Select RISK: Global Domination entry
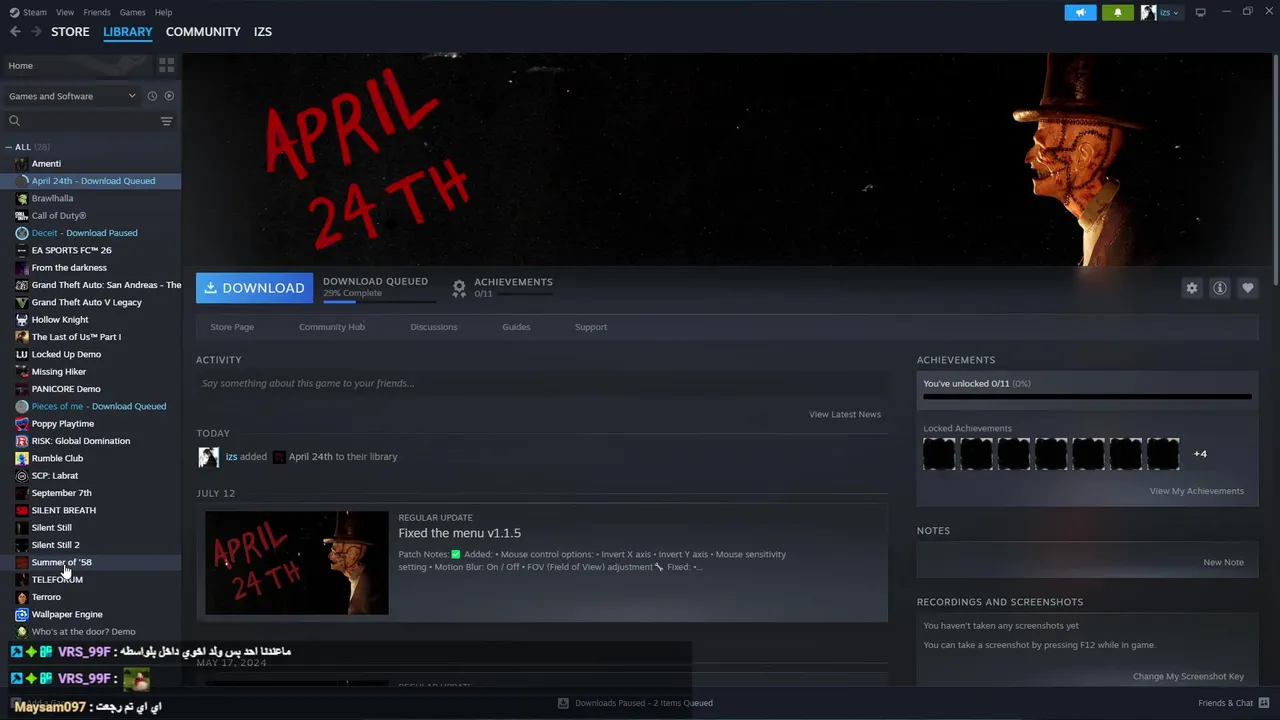 point(81,441)
